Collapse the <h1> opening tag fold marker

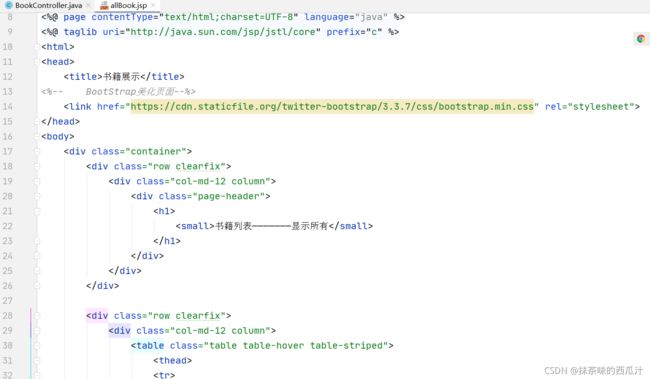click(x=37, y=211)
